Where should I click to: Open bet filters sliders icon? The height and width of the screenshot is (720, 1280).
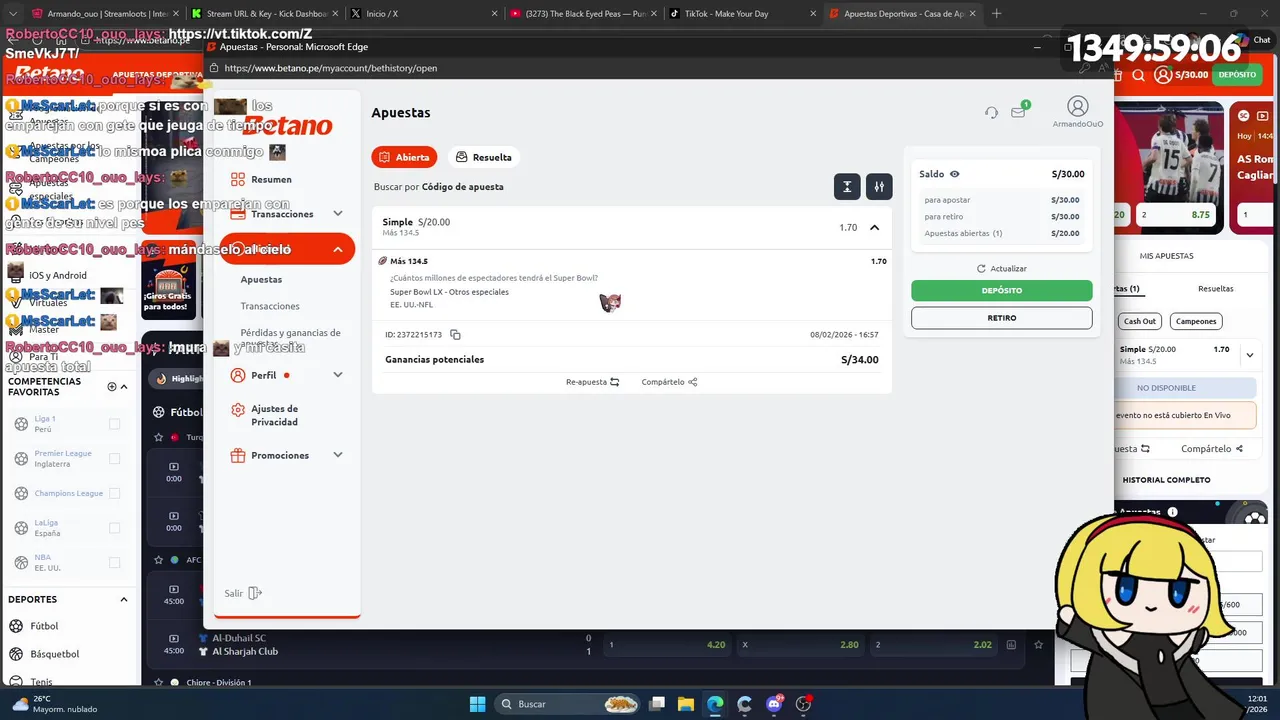pyautogui.click(x=879, y=186)
